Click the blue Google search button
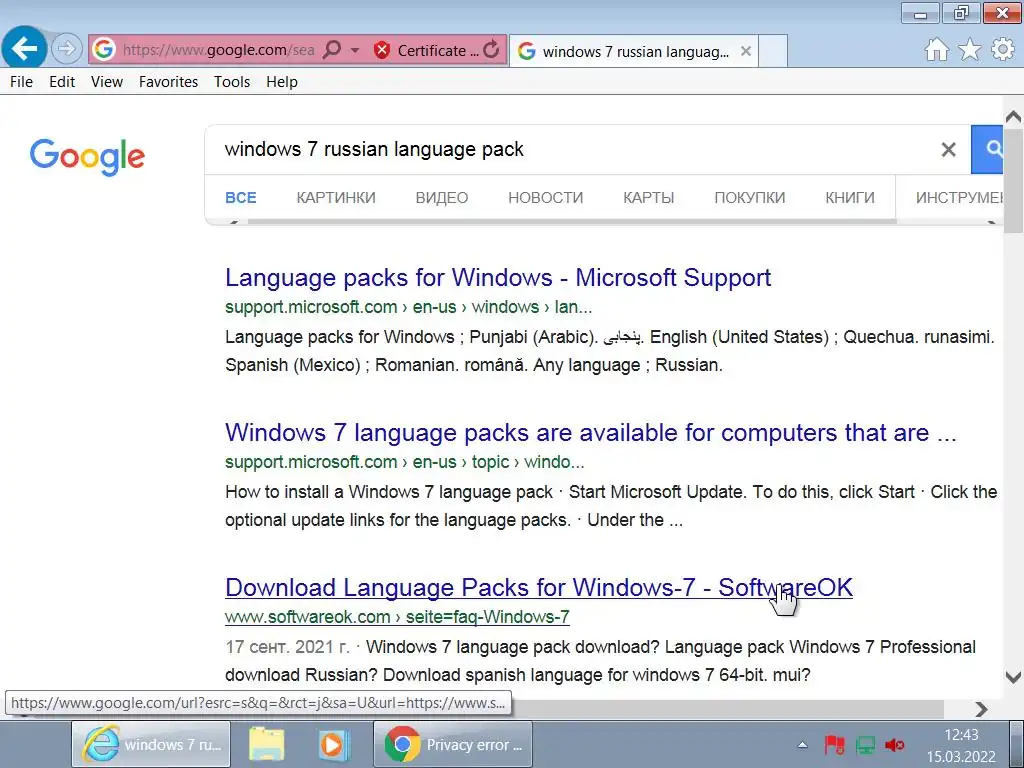The width and height of the screenshot is (1024, 768). 987,150
